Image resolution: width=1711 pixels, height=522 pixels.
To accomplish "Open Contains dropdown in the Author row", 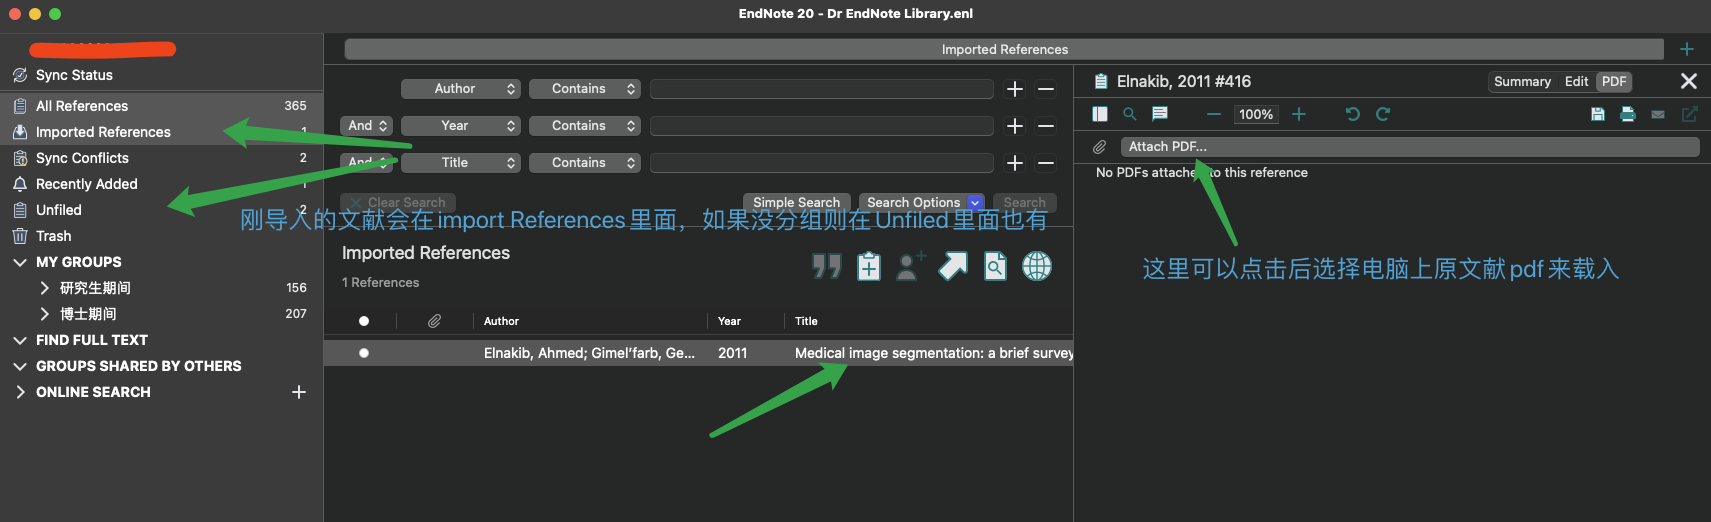I will (x=585, y=89).
